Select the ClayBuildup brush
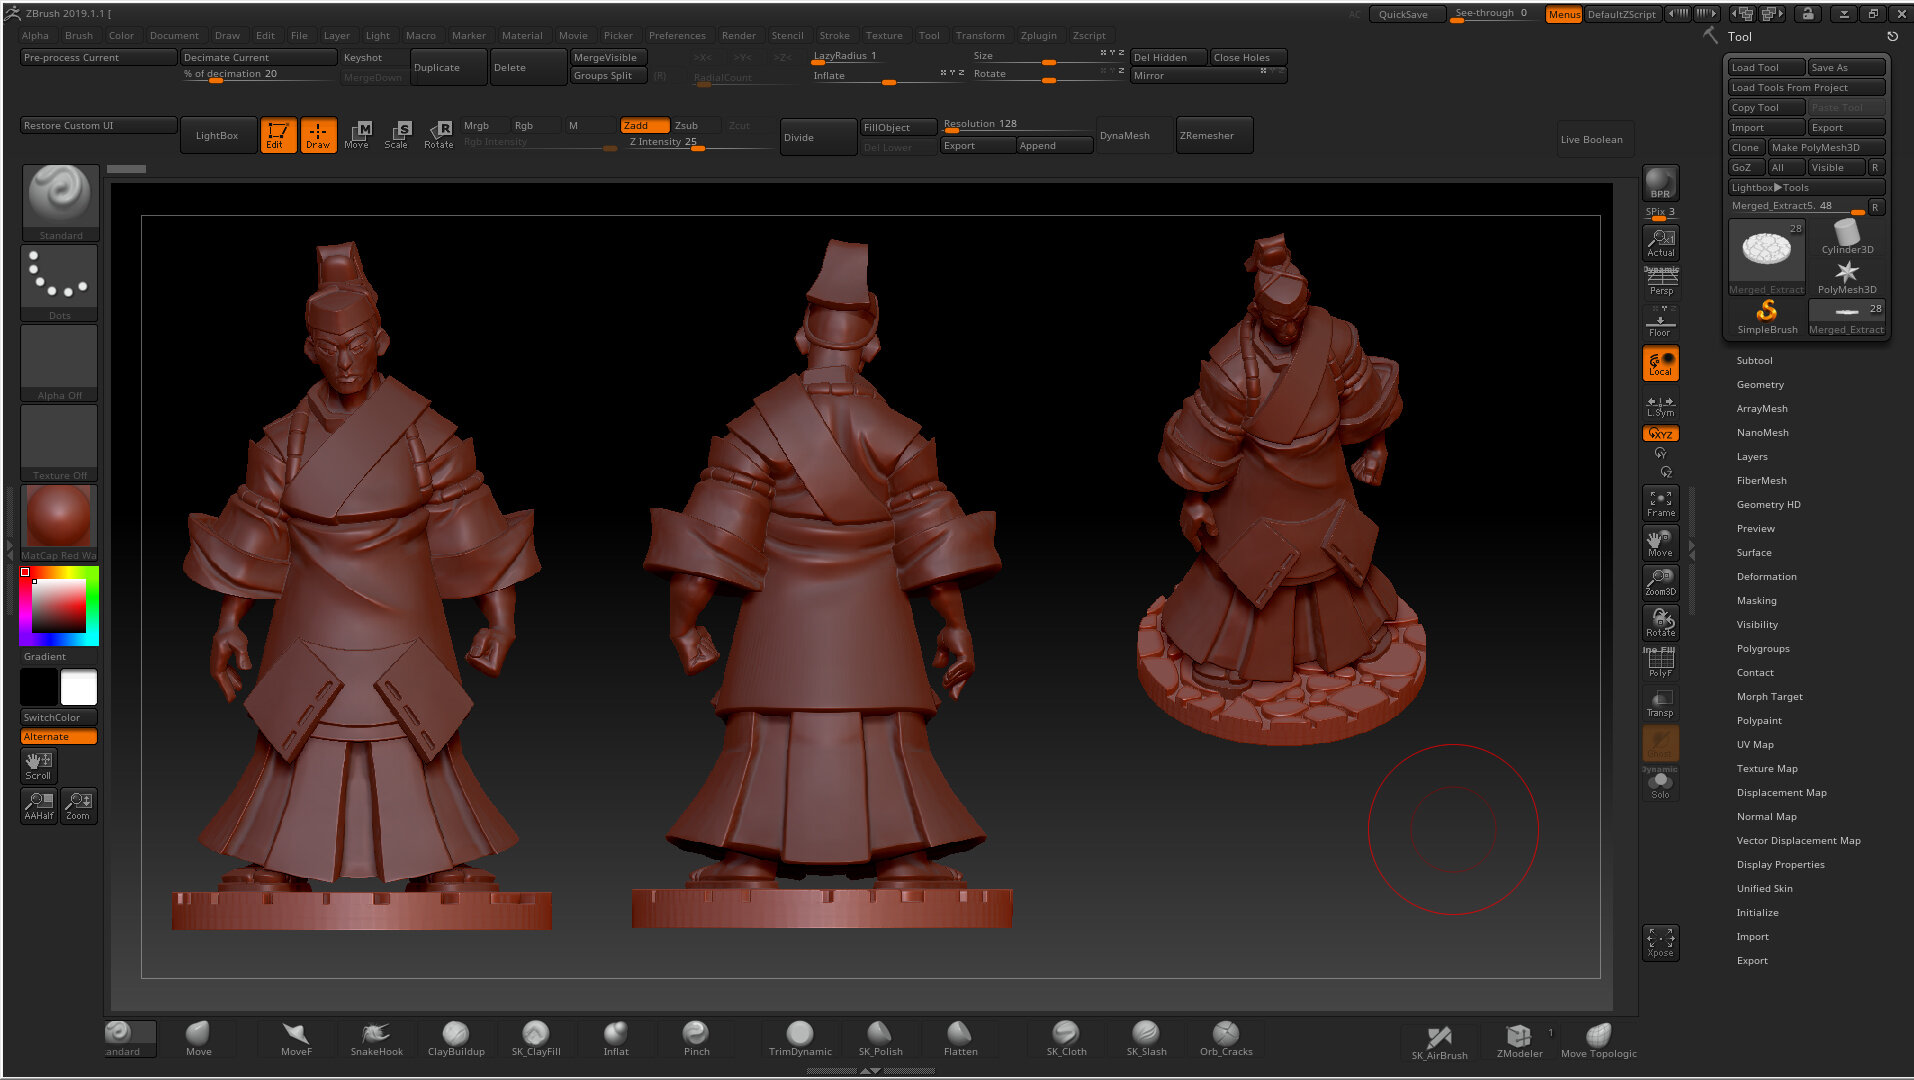1914x1080 pixels. [x=456, y=1038]
